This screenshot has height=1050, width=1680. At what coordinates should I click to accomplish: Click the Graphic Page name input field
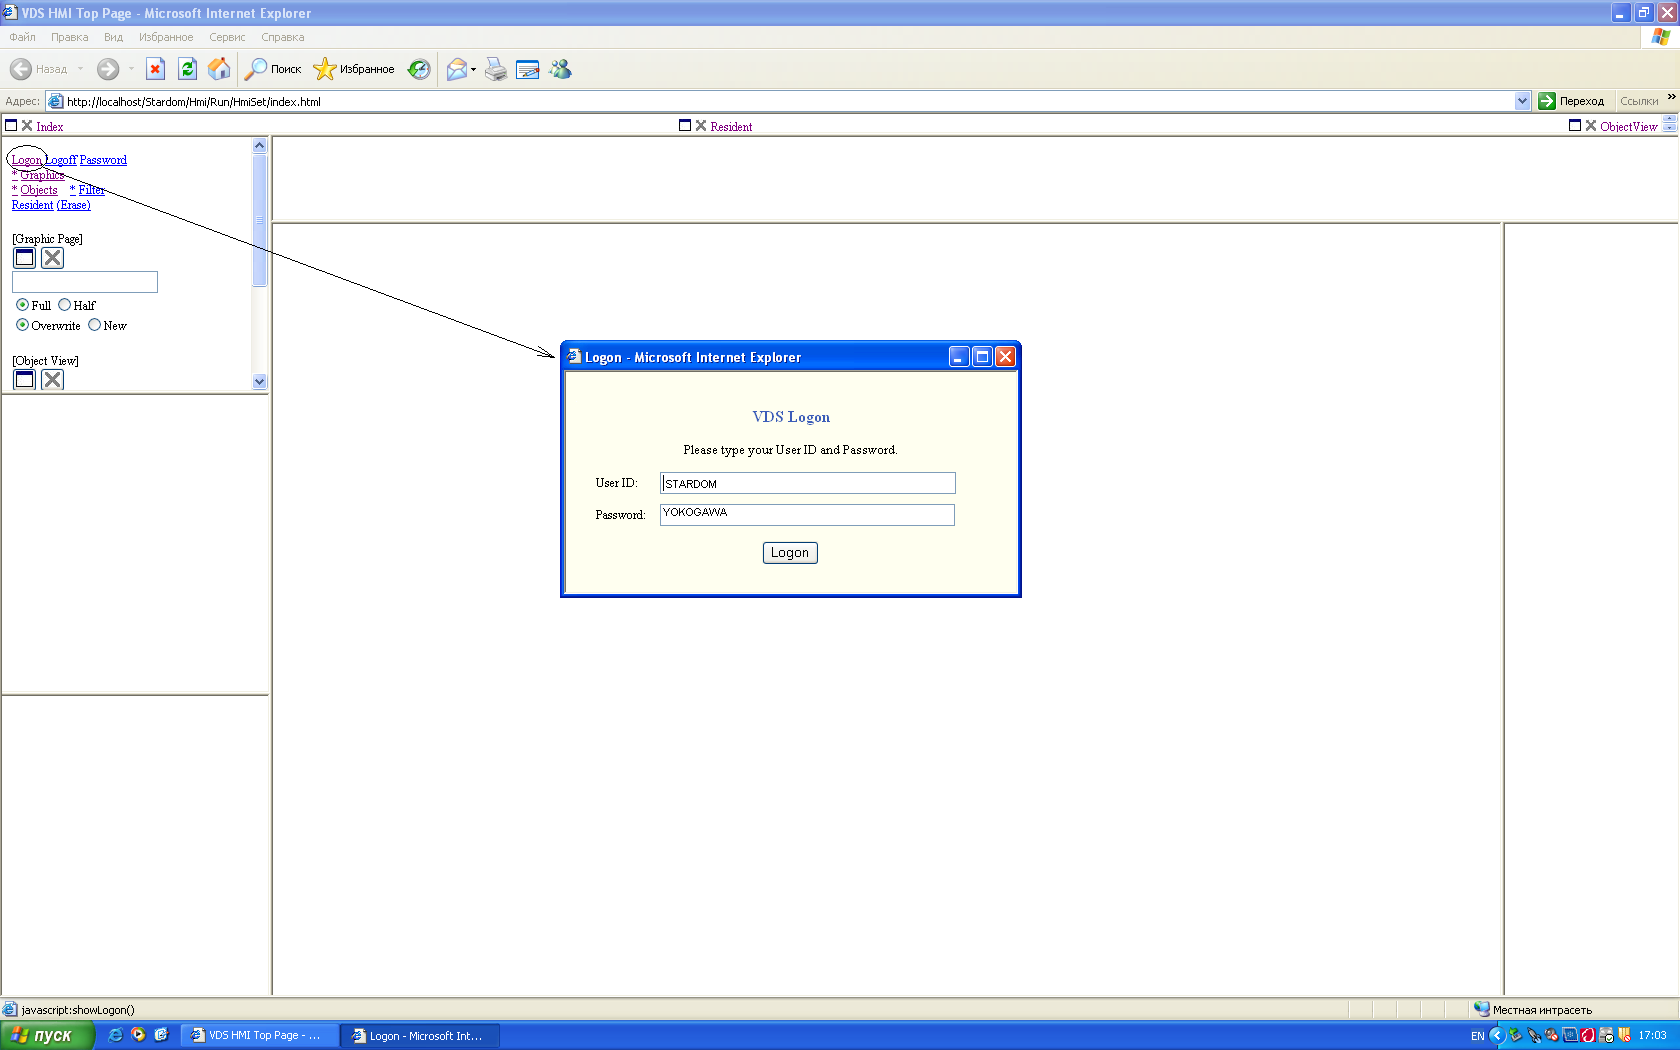click(85, 282)
